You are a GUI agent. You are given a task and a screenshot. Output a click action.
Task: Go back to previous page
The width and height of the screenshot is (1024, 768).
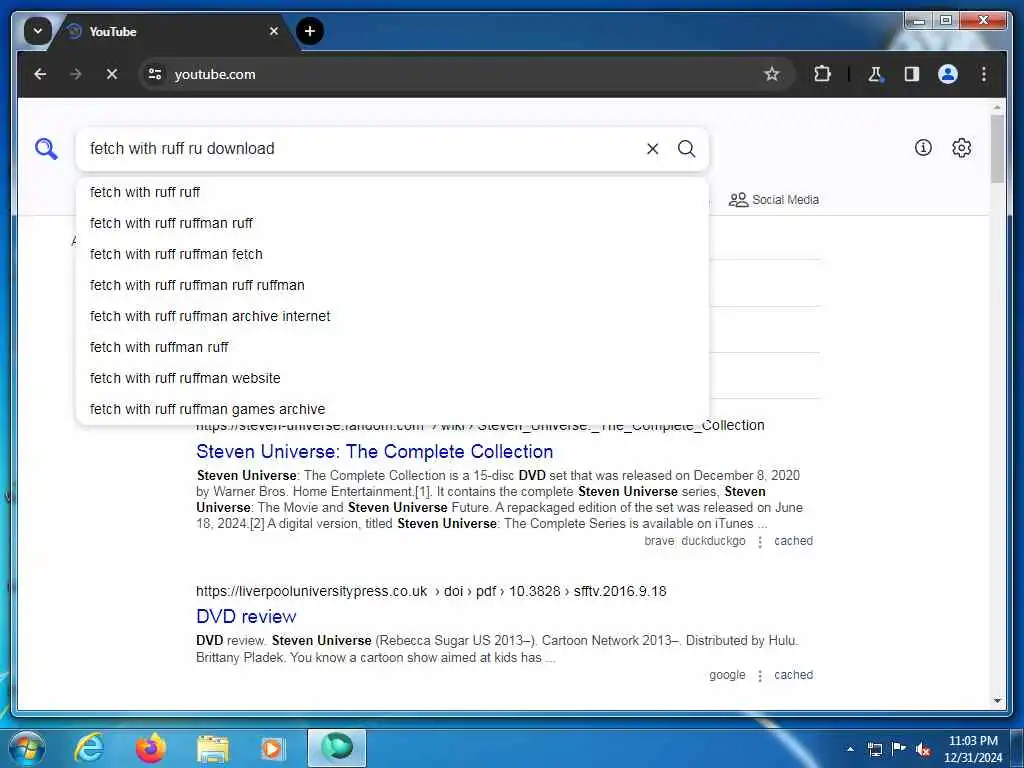coord(40,74)
